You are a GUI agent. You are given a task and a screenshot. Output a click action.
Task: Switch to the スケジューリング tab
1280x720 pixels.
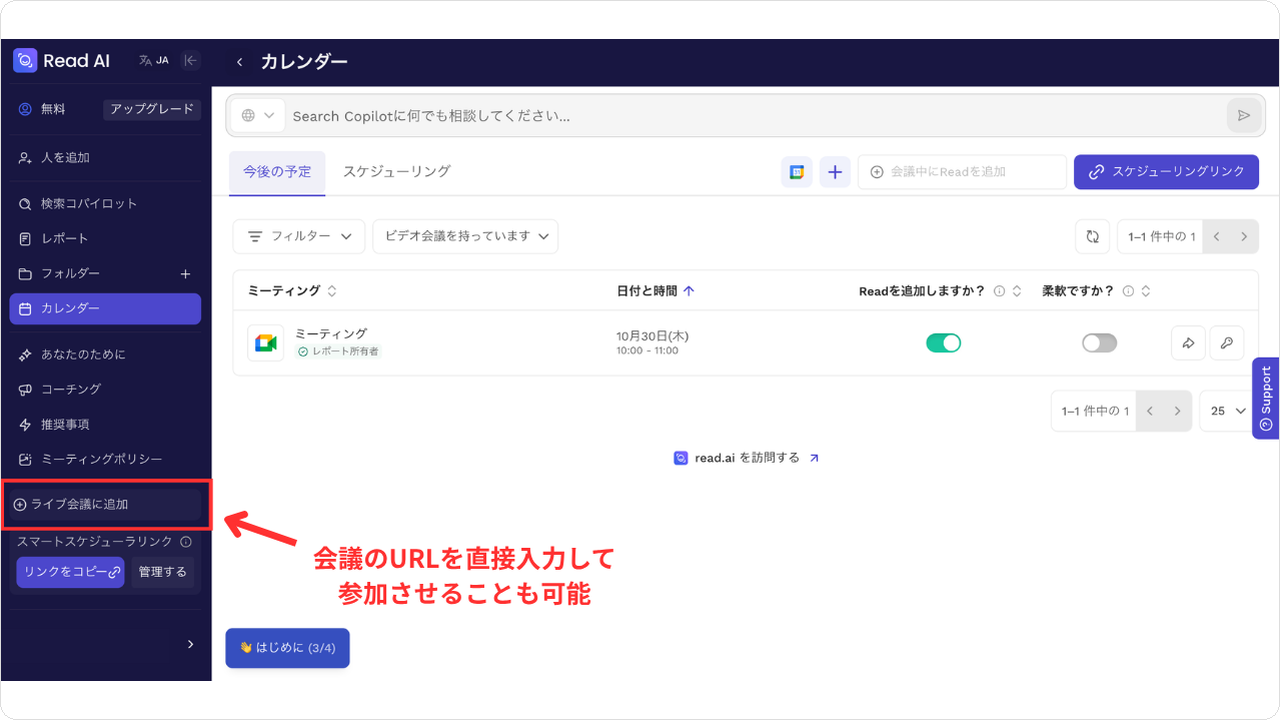(397, 172)
